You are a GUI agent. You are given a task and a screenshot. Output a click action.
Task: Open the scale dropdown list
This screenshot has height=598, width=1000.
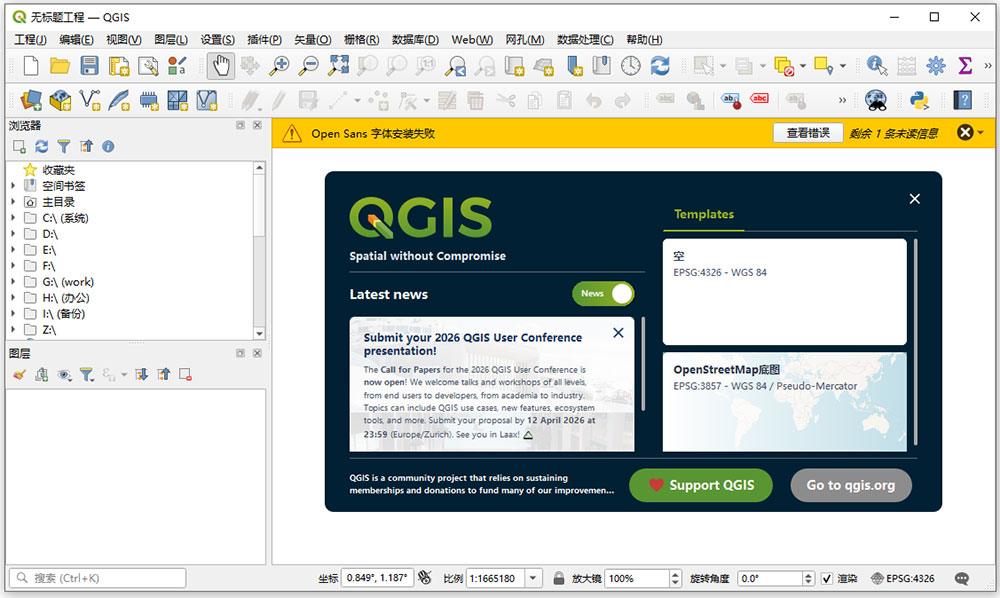[x=533, y=577]
